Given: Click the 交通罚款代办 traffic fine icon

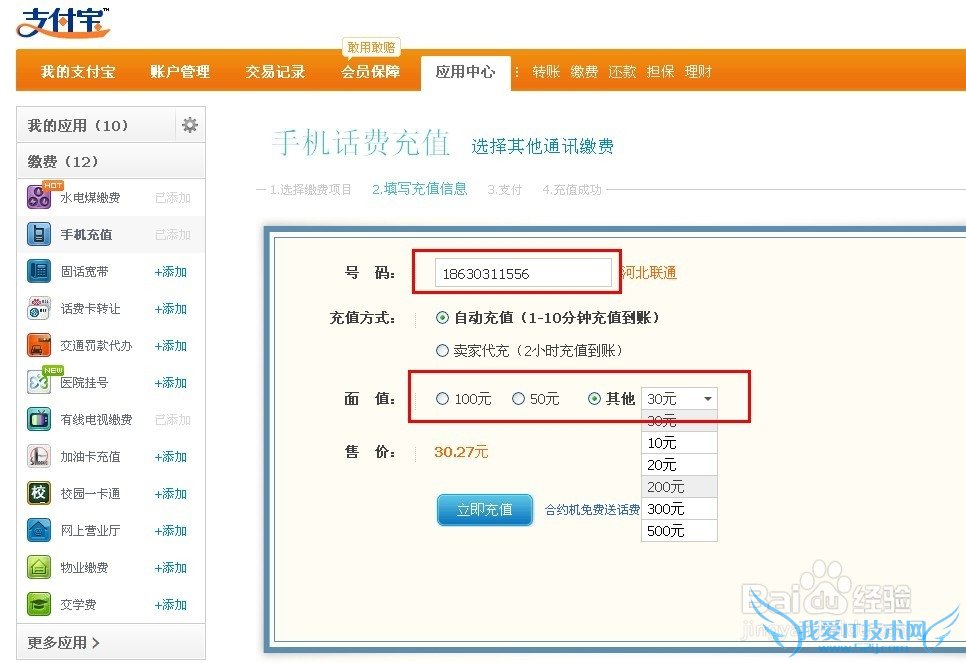Looking at the screenshot, I should [x=39, y=345].
